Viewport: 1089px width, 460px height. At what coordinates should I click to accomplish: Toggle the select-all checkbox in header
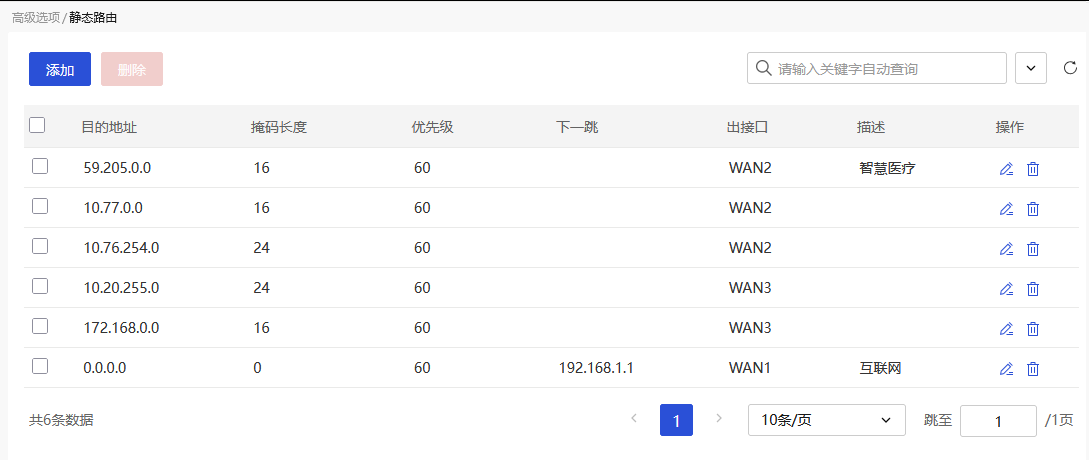38,126
